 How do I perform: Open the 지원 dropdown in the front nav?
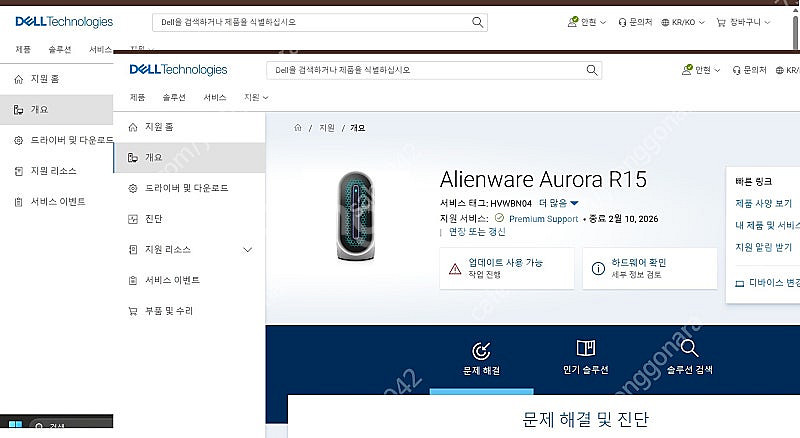tap(256, 97)
